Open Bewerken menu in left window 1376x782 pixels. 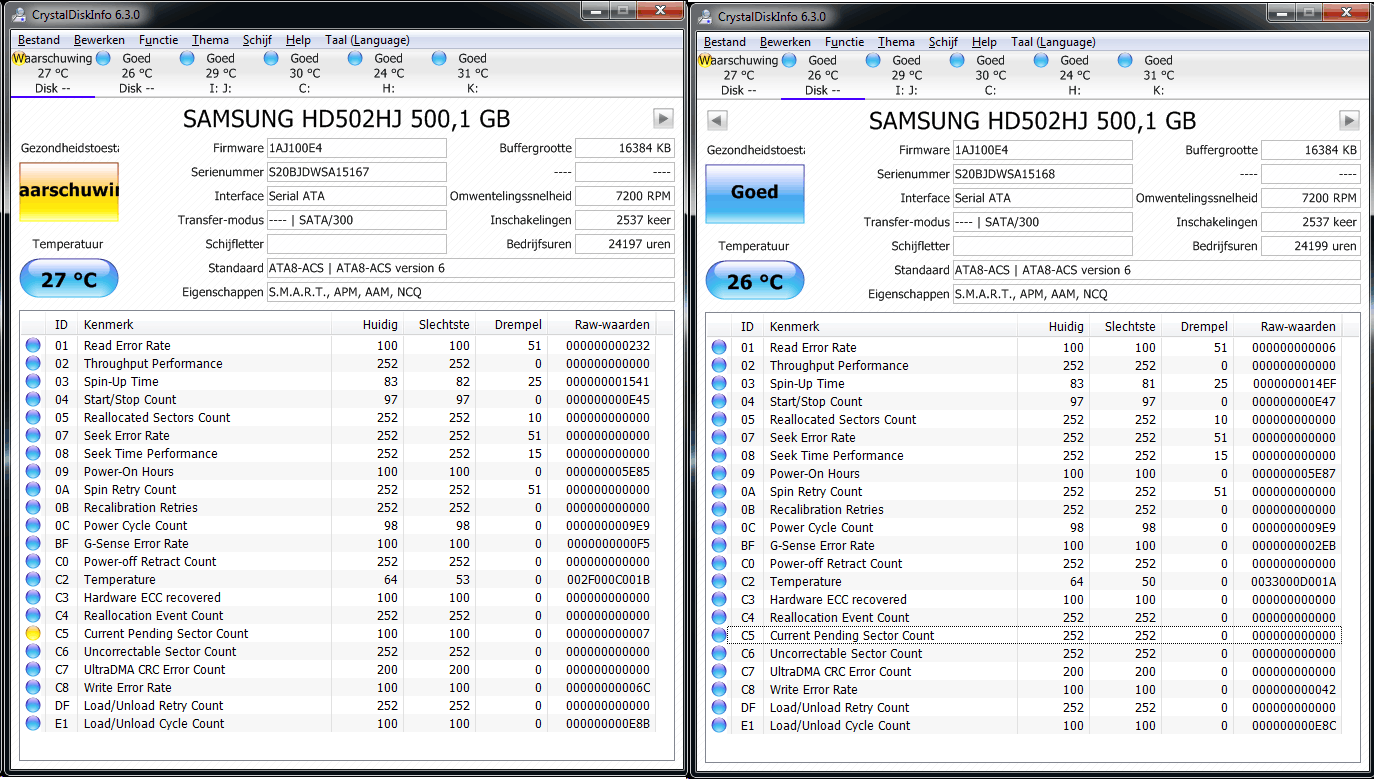[x=99, y=40]
